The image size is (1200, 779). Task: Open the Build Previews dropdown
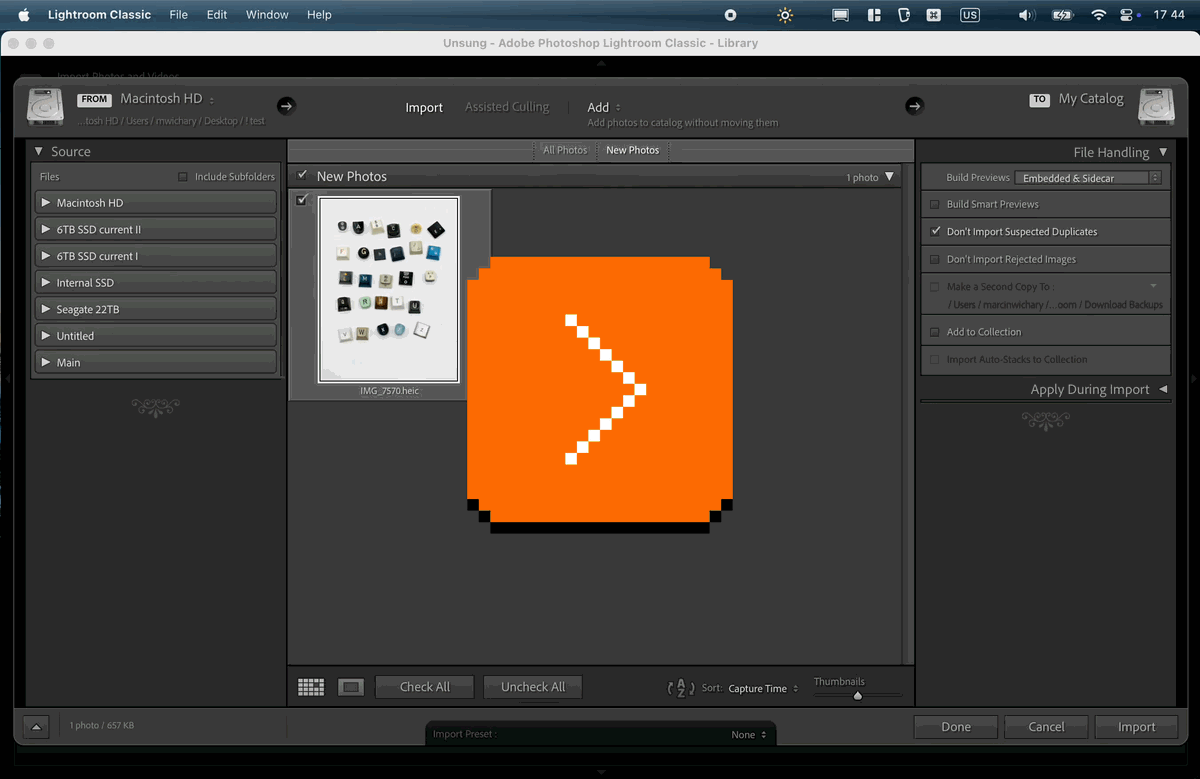[1088, 178]
